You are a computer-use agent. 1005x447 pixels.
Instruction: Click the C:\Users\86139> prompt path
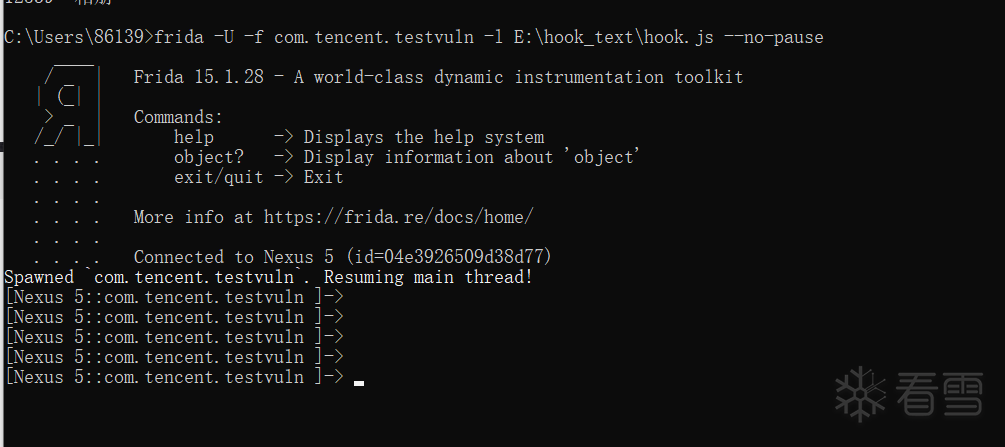click(78, 37)
